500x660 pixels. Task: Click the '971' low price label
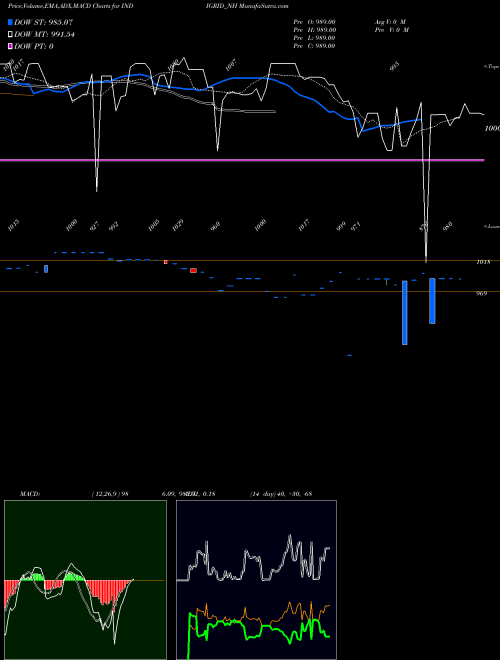[356, 226]
